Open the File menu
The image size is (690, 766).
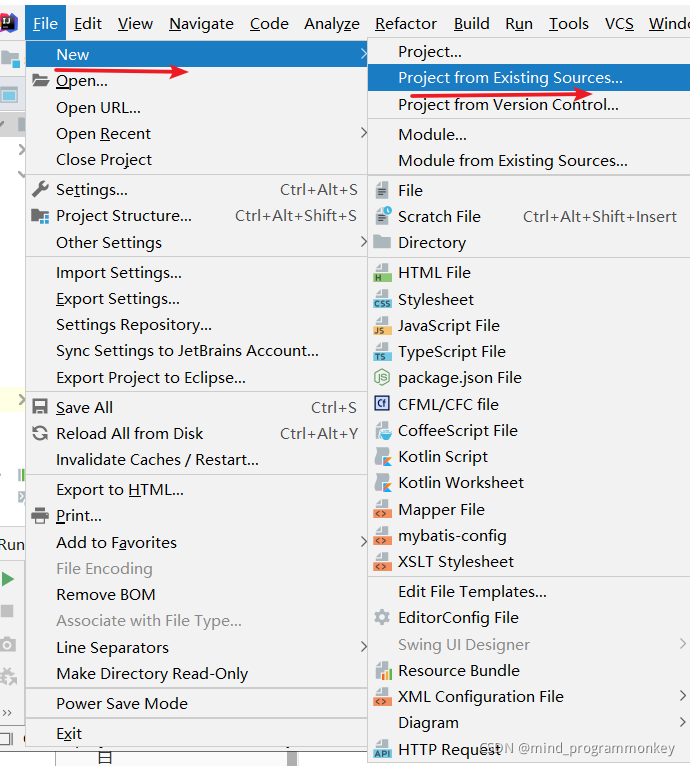45,23
